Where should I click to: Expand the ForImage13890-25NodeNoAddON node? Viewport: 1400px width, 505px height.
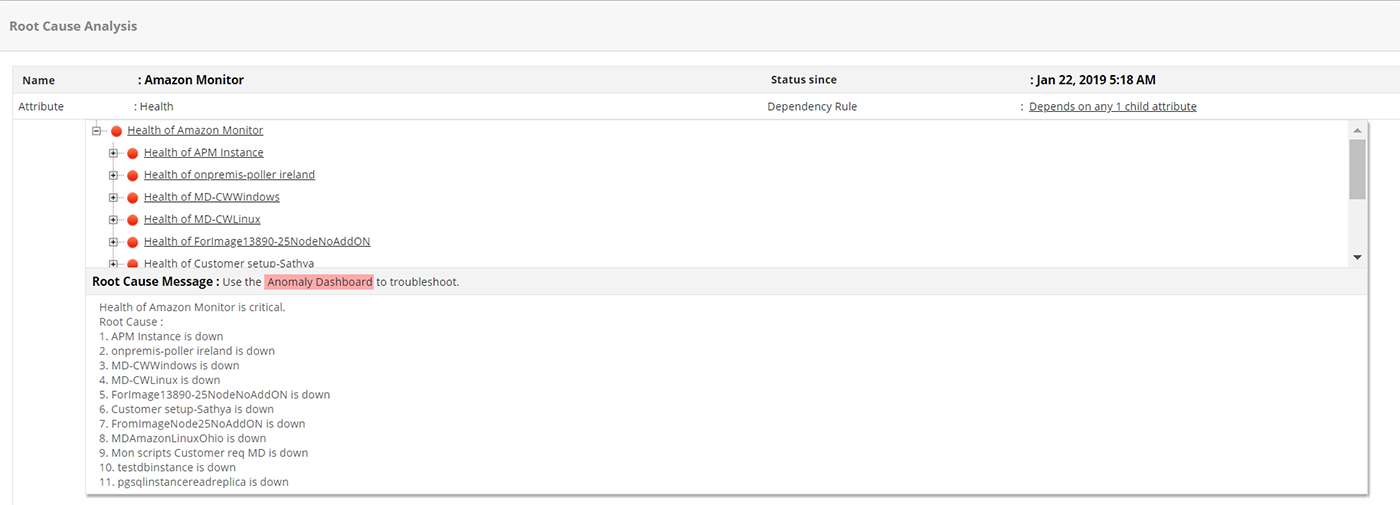click(x=114, y=242)
